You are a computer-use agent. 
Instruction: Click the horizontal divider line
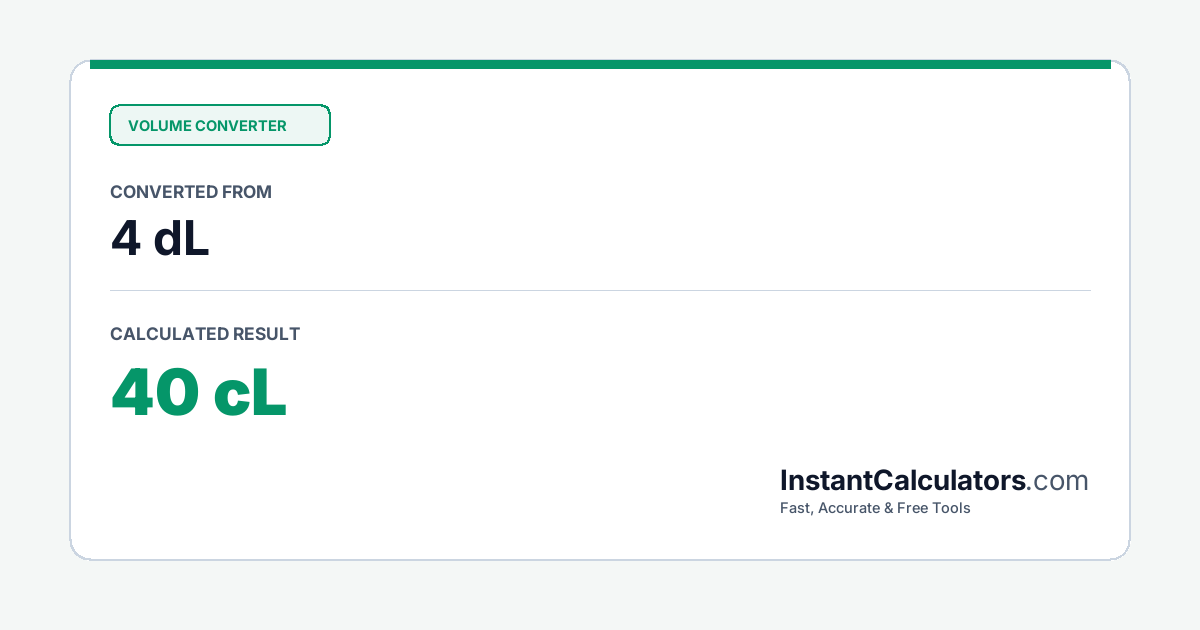(600, 291)
